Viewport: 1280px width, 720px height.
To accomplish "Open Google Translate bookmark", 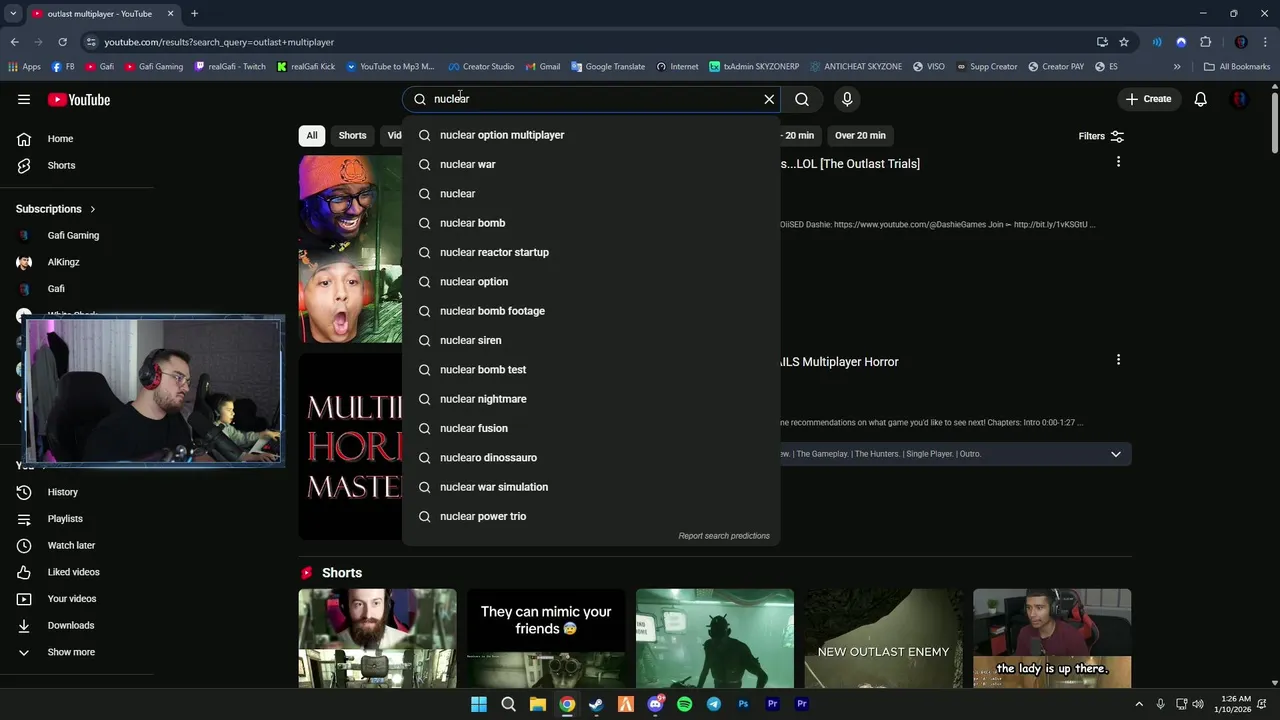I will [x=608, y=67].
